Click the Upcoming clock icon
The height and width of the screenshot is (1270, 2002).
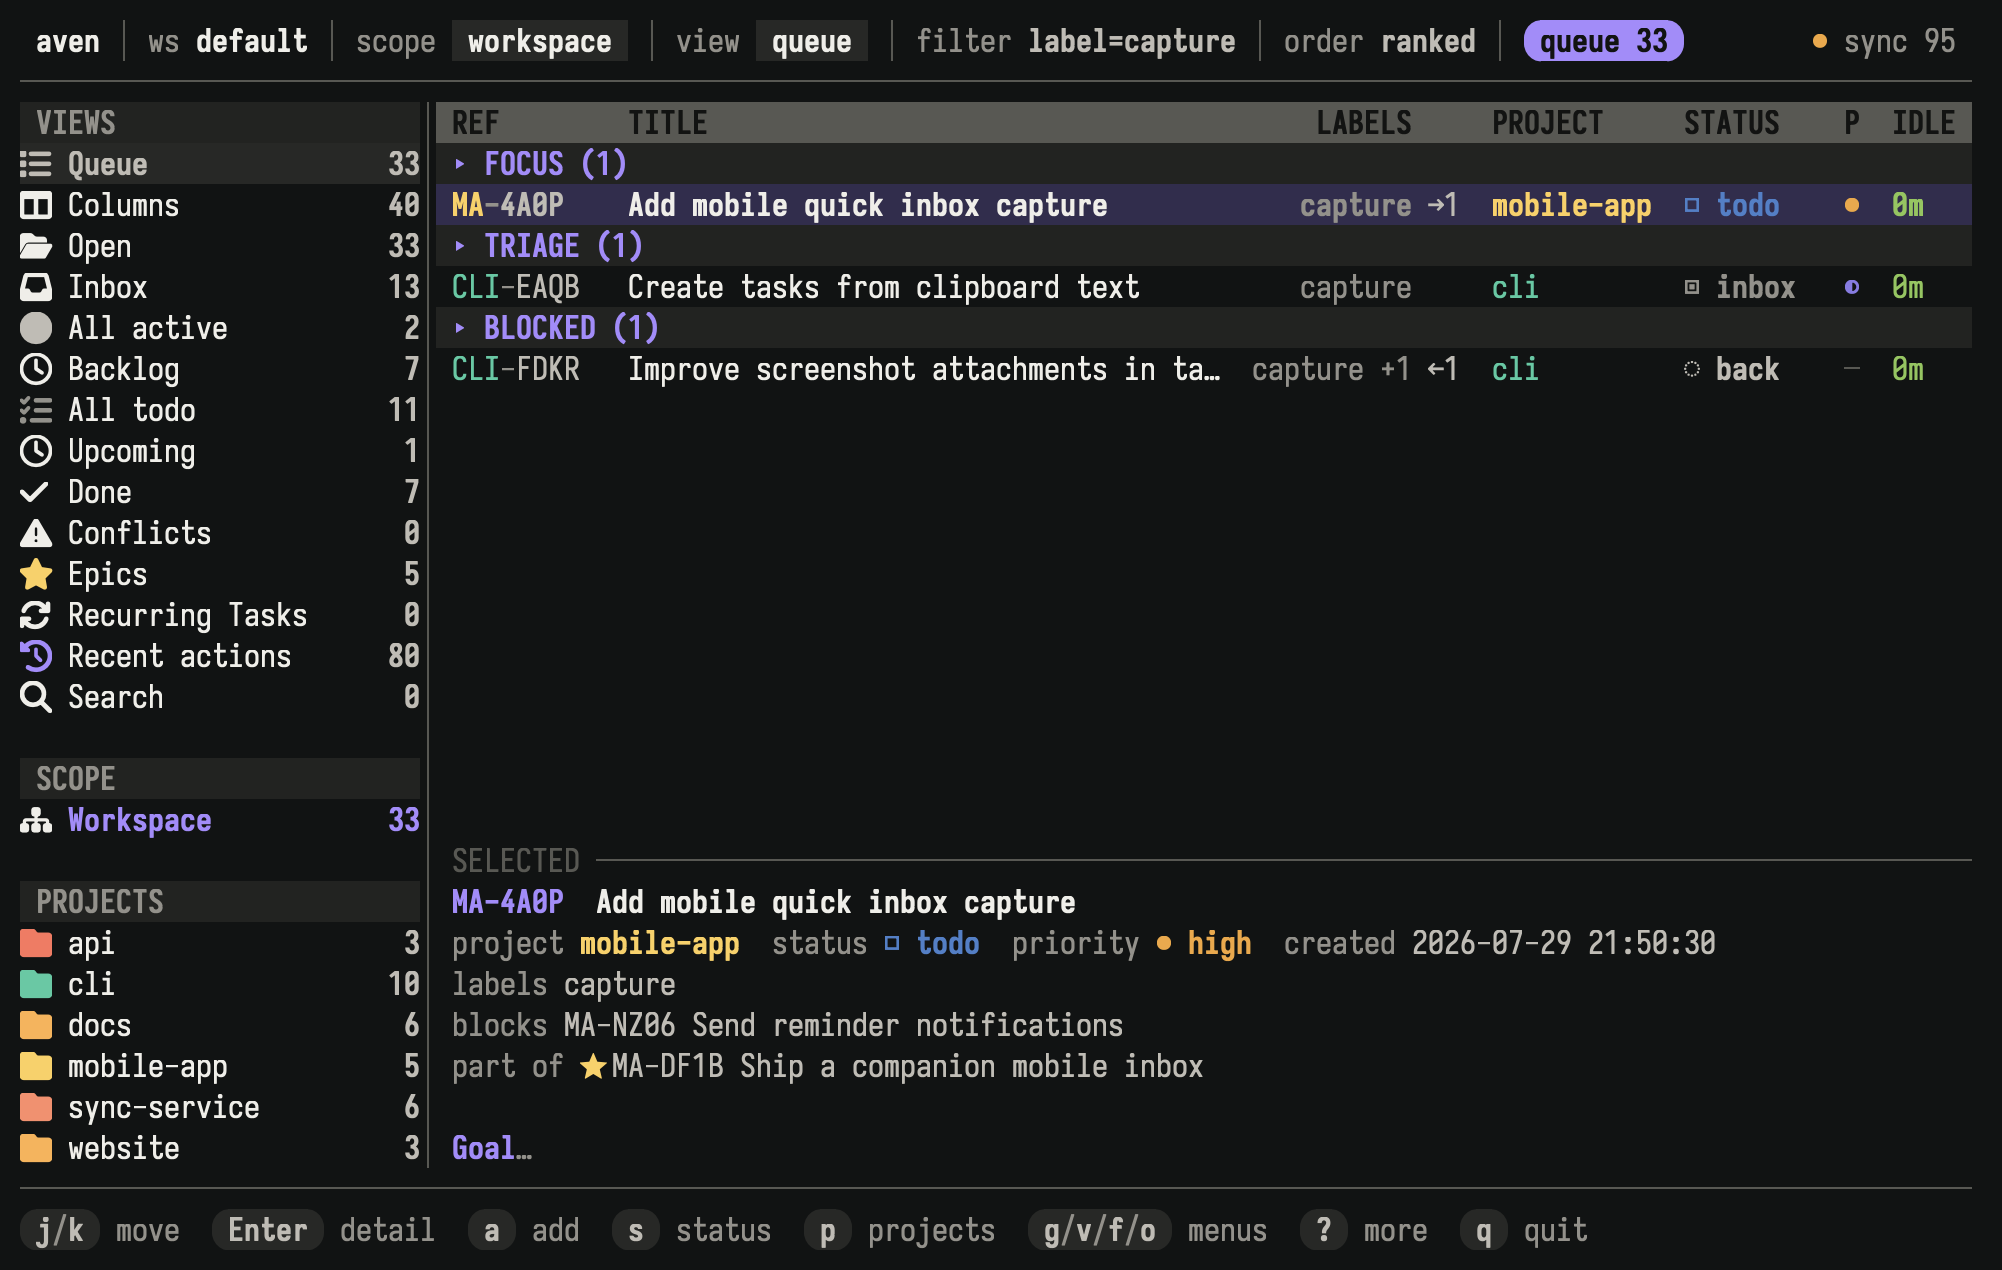[x=36, y=451]
